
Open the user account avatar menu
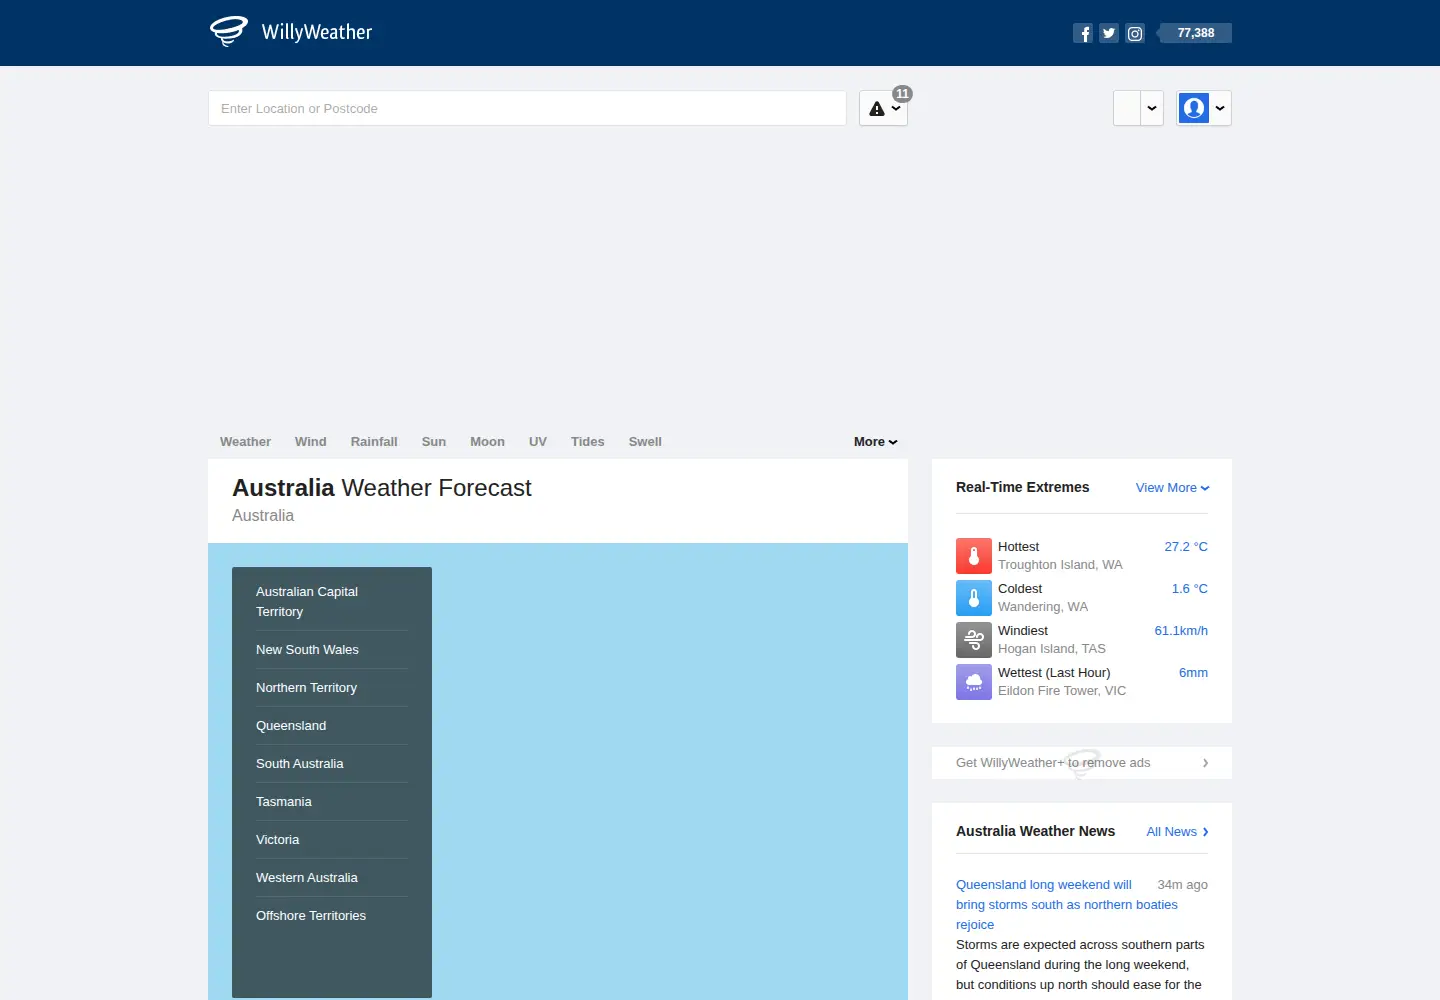[1204, 108]
